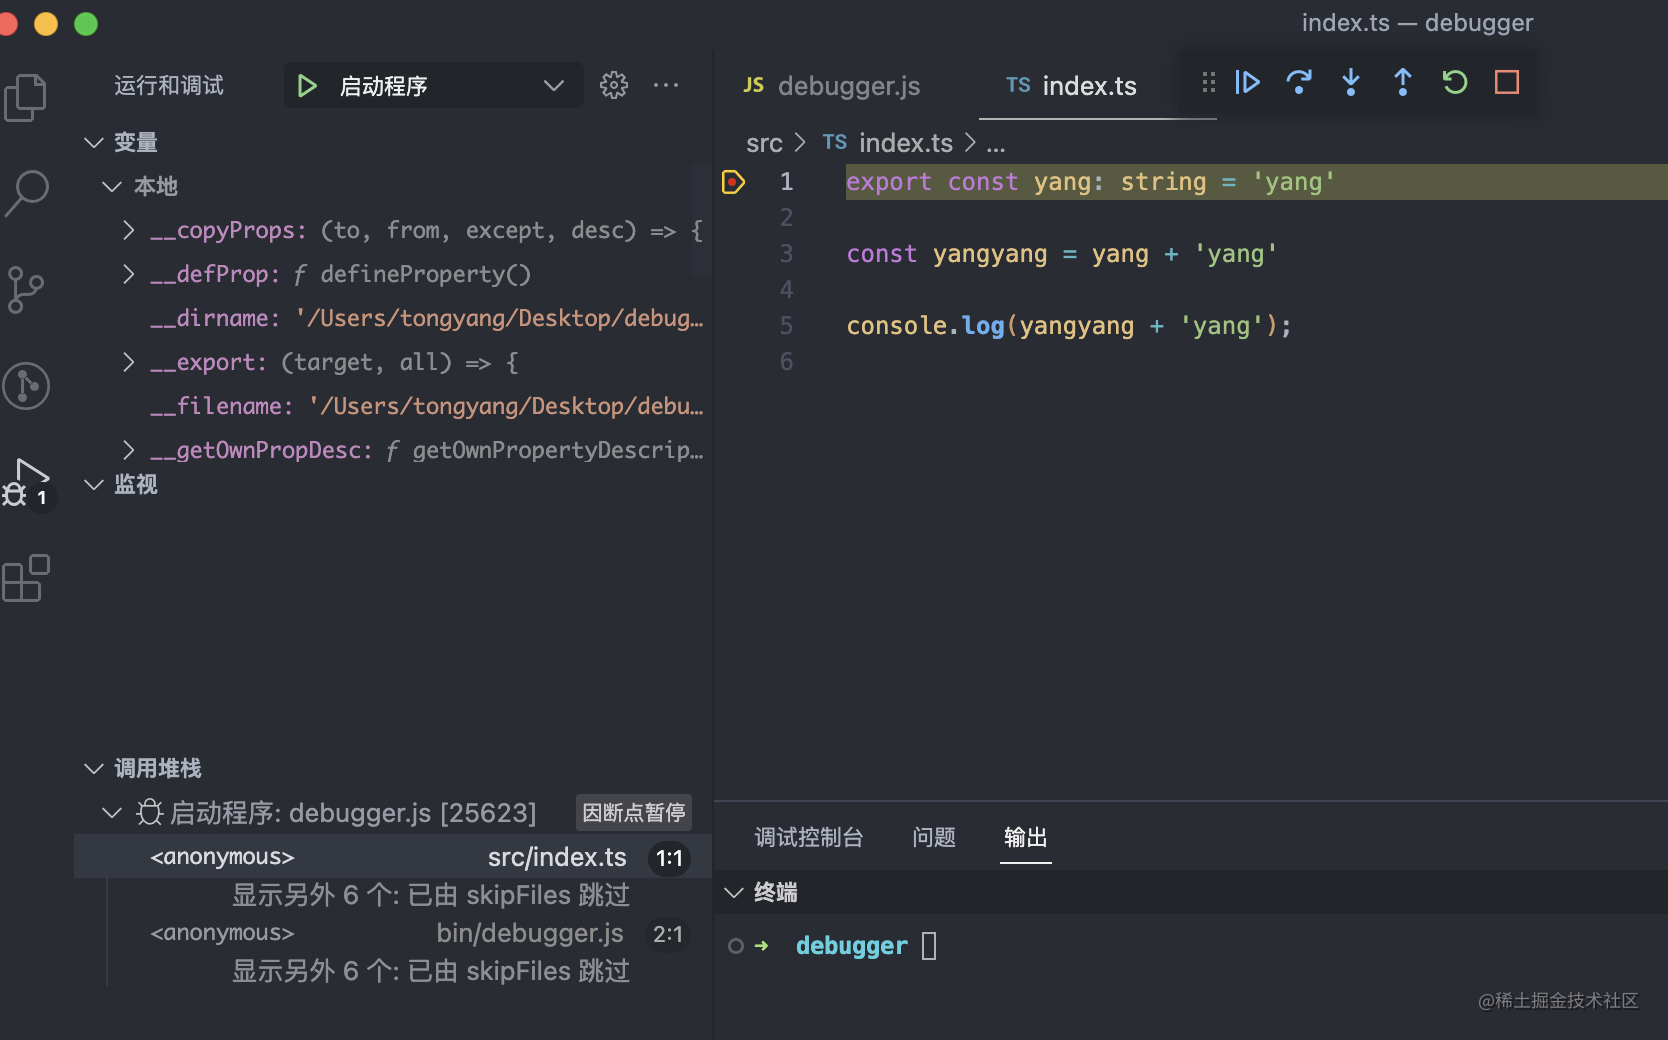Toggle the breakpoint on line 1
The width and height of the screenshot is (1668, 1040).
tap(733, 182)
